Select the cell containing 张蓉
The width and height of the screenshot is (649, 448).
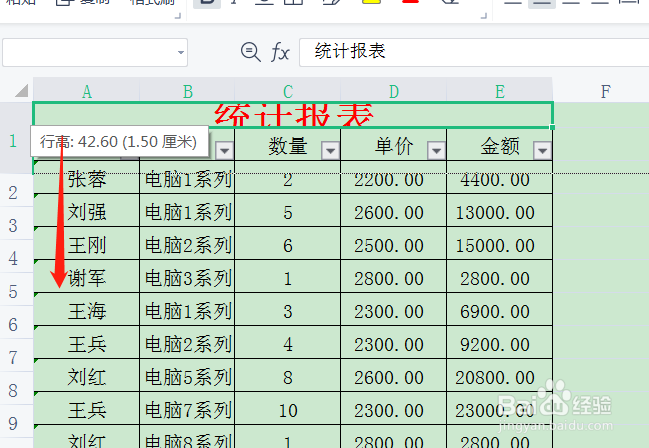click(87, 179)
